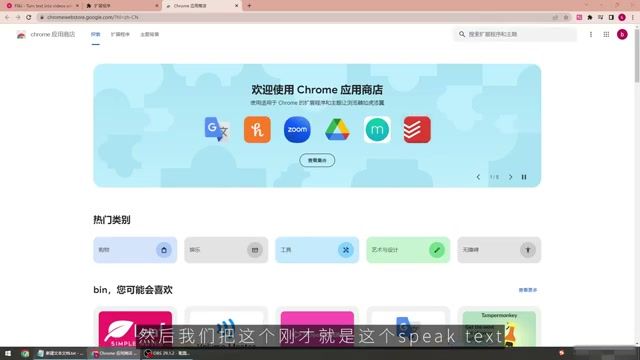
Task: Open the Shopping category card
Action: coord(135,250)
